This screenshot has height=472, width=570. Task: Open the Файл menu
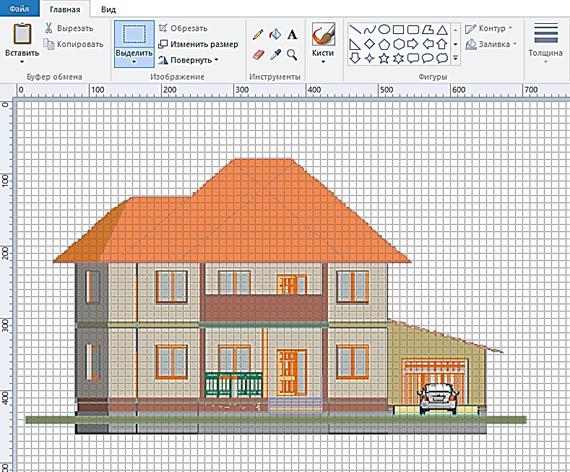tap(19, 8)
